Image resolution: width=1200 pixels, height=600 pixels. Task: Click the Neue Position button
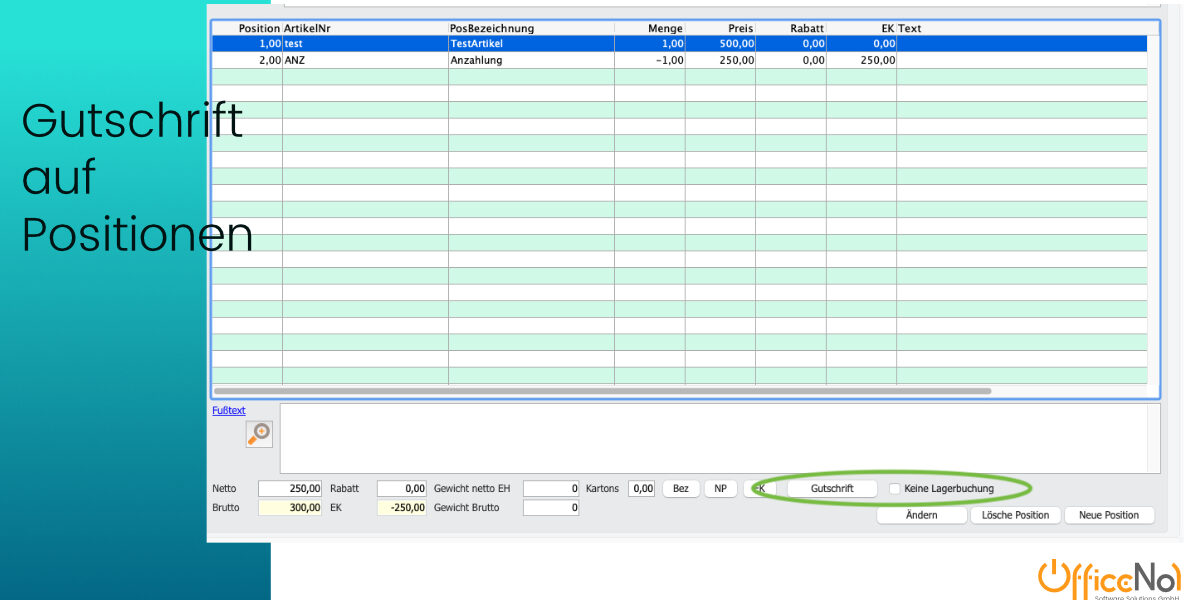pyautogui.click(x=1109, y=515)
